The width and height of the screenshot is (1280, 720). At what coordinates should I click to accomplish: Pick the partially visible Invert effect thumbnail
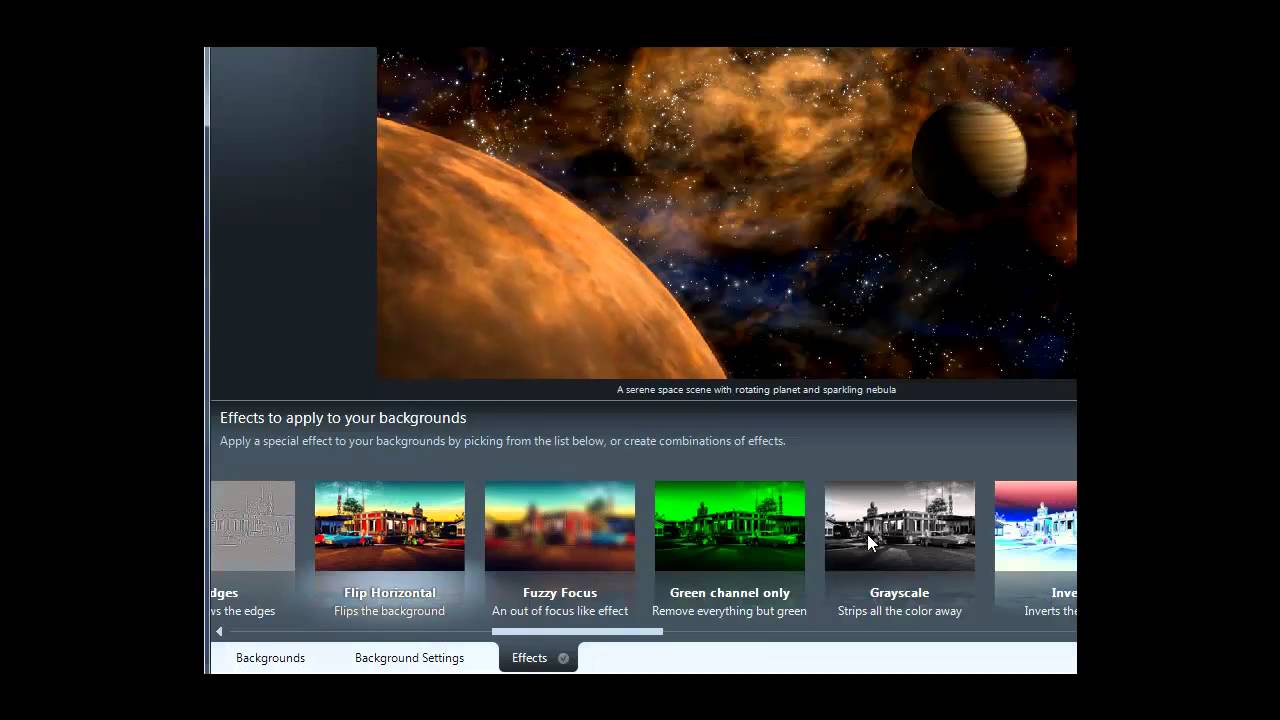1036,526
